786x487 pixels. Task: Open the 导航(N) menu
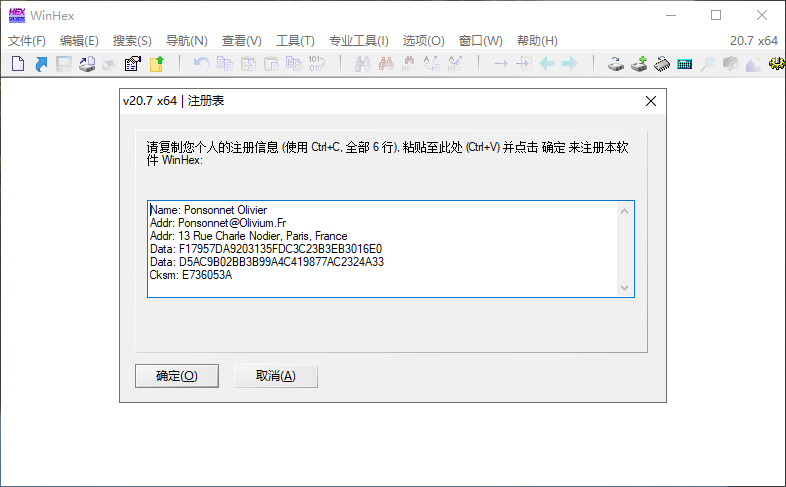(186, 41)
